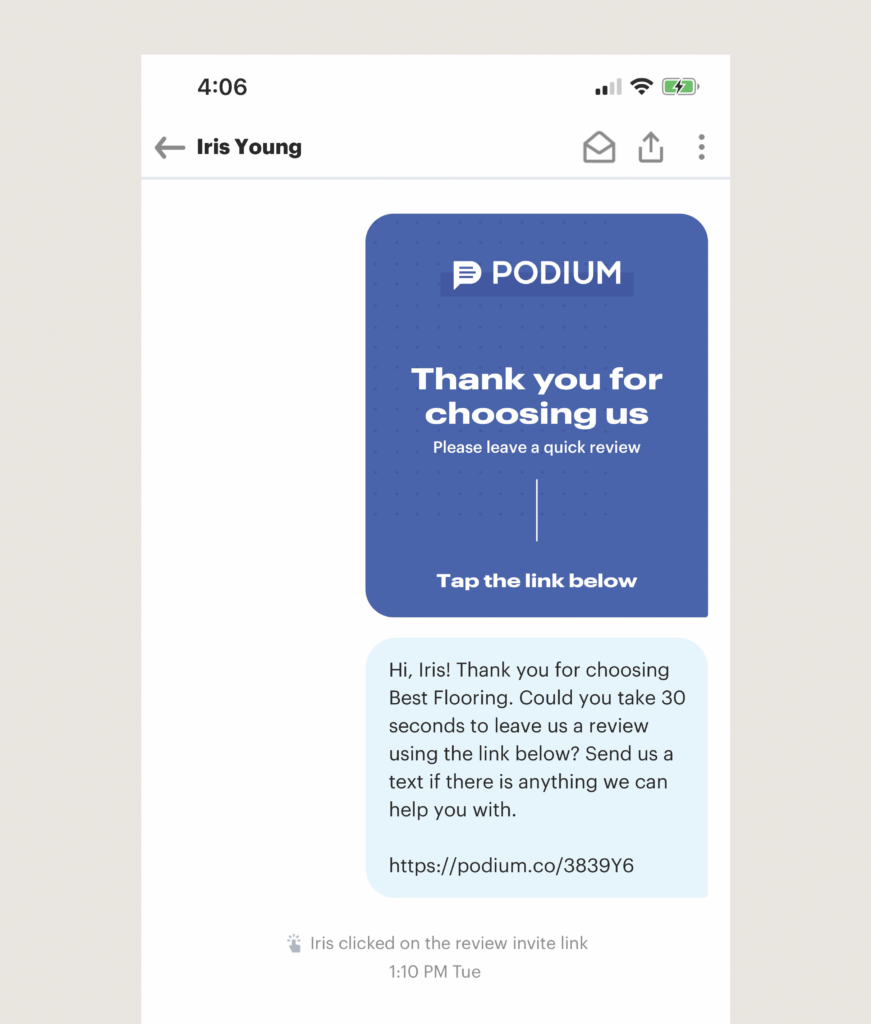Tap the 'Tap the link below' text
This screenshot has height=1024, width=871.
tap(537, 581)
